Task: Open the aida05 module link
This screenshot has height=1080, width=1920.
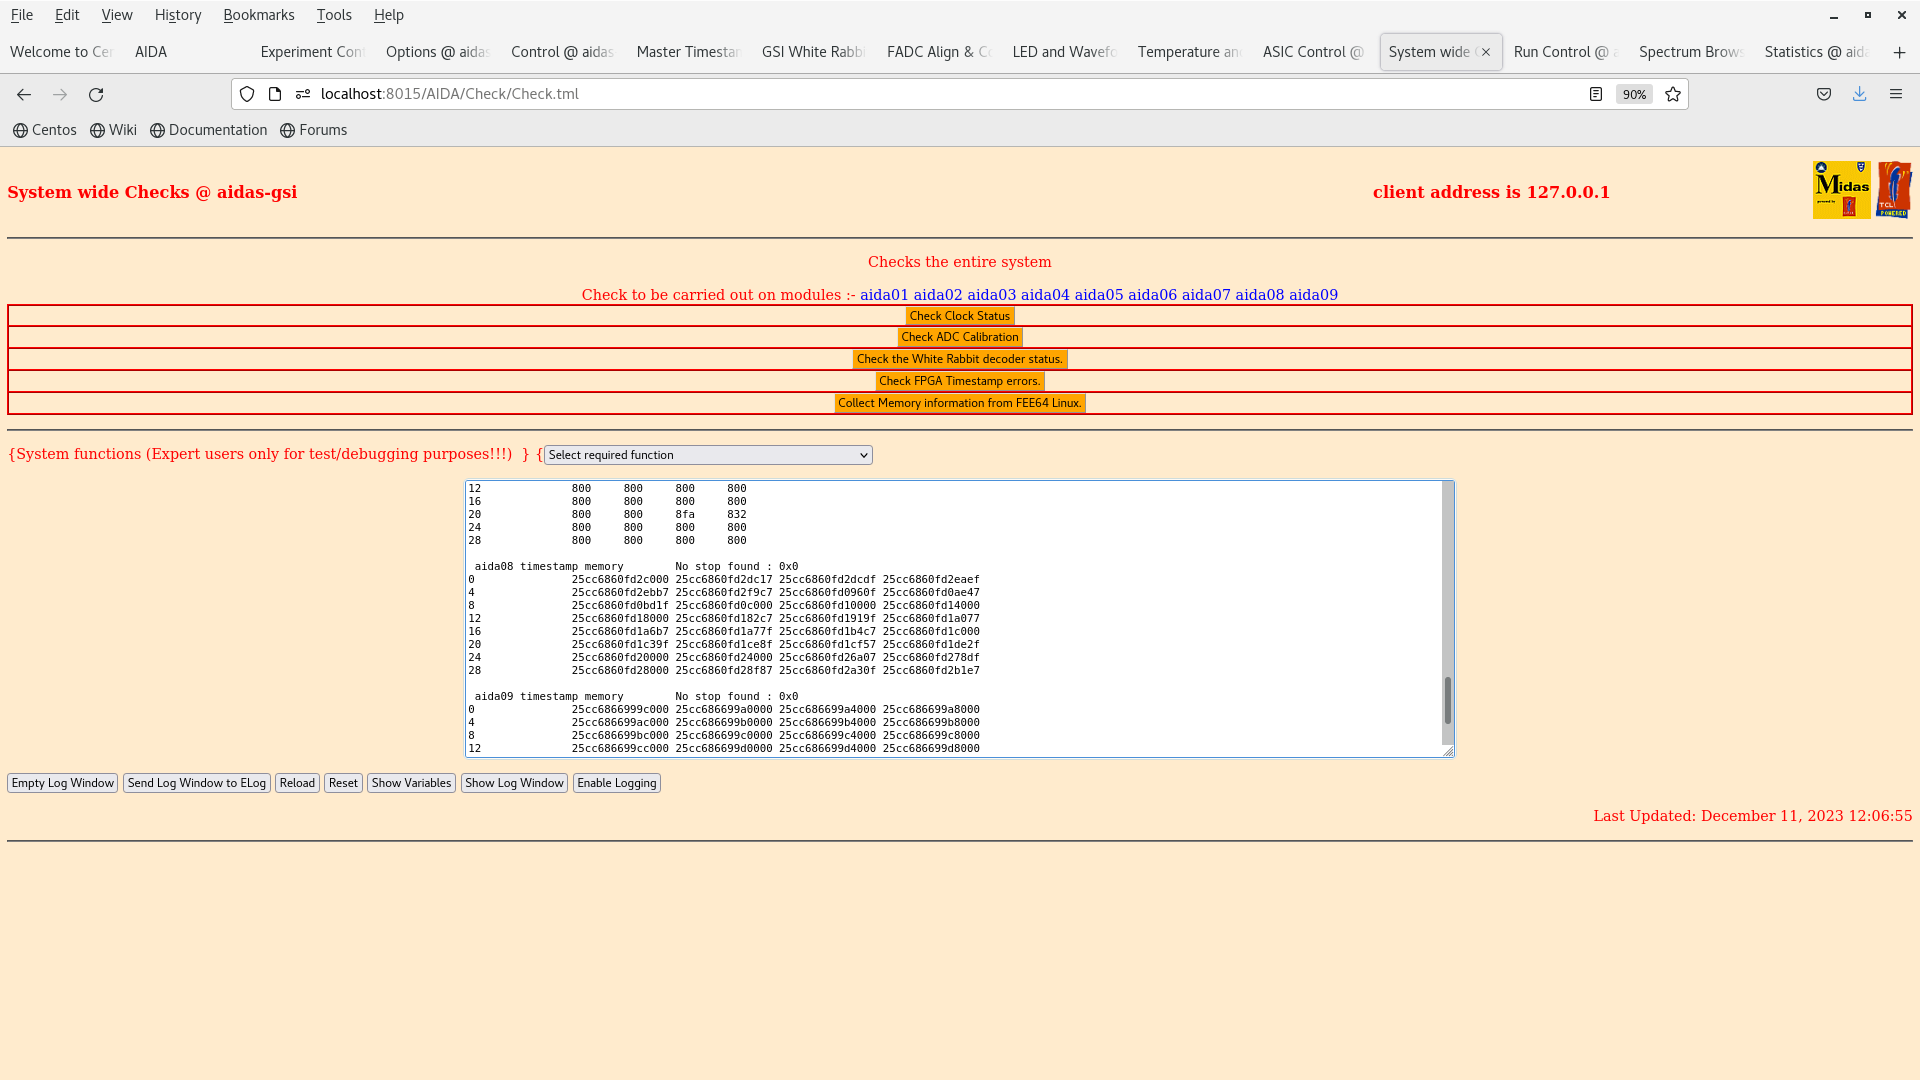Action: [x=1098, y=295]
